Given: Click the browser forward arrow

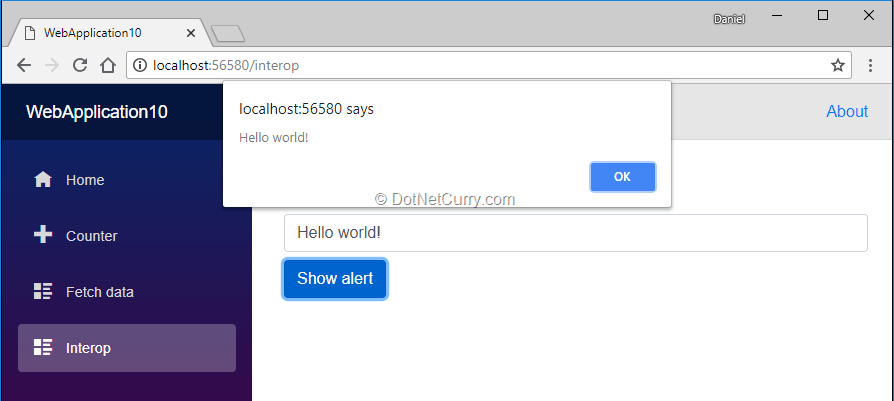Looking at the screenshot, I should pos(52,66).
